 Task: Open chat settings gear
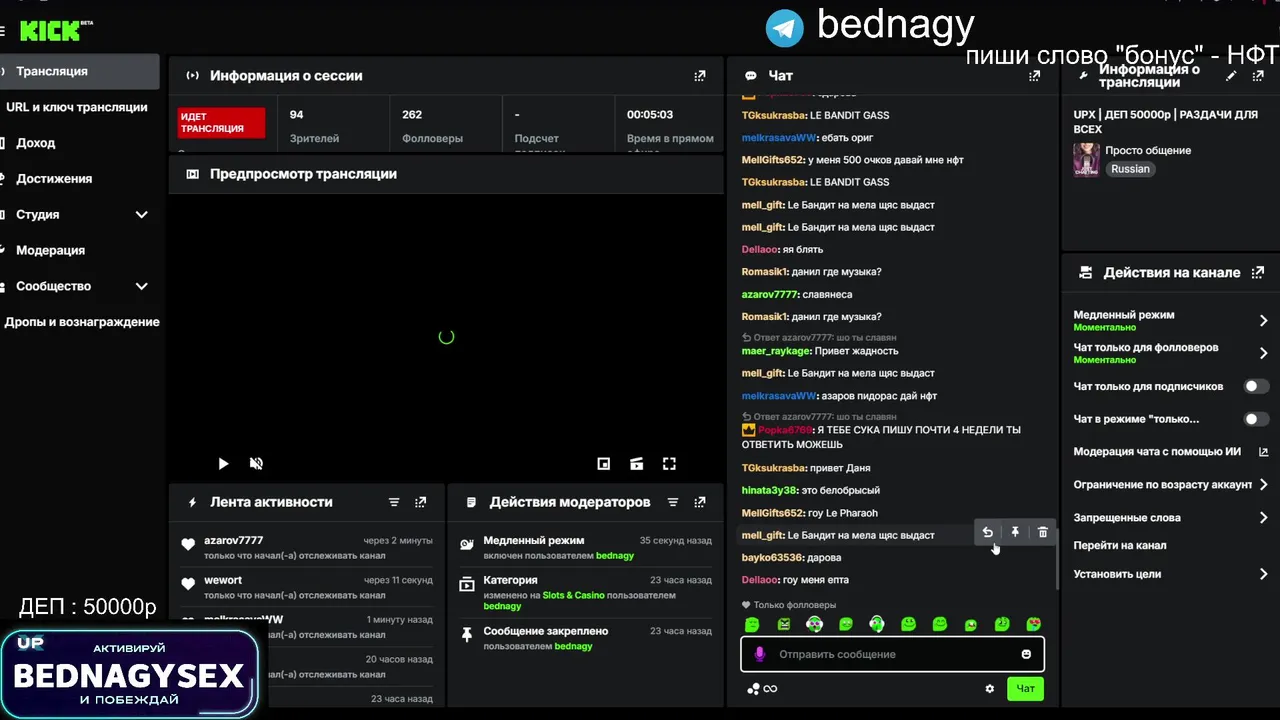[x=990, y=689]
